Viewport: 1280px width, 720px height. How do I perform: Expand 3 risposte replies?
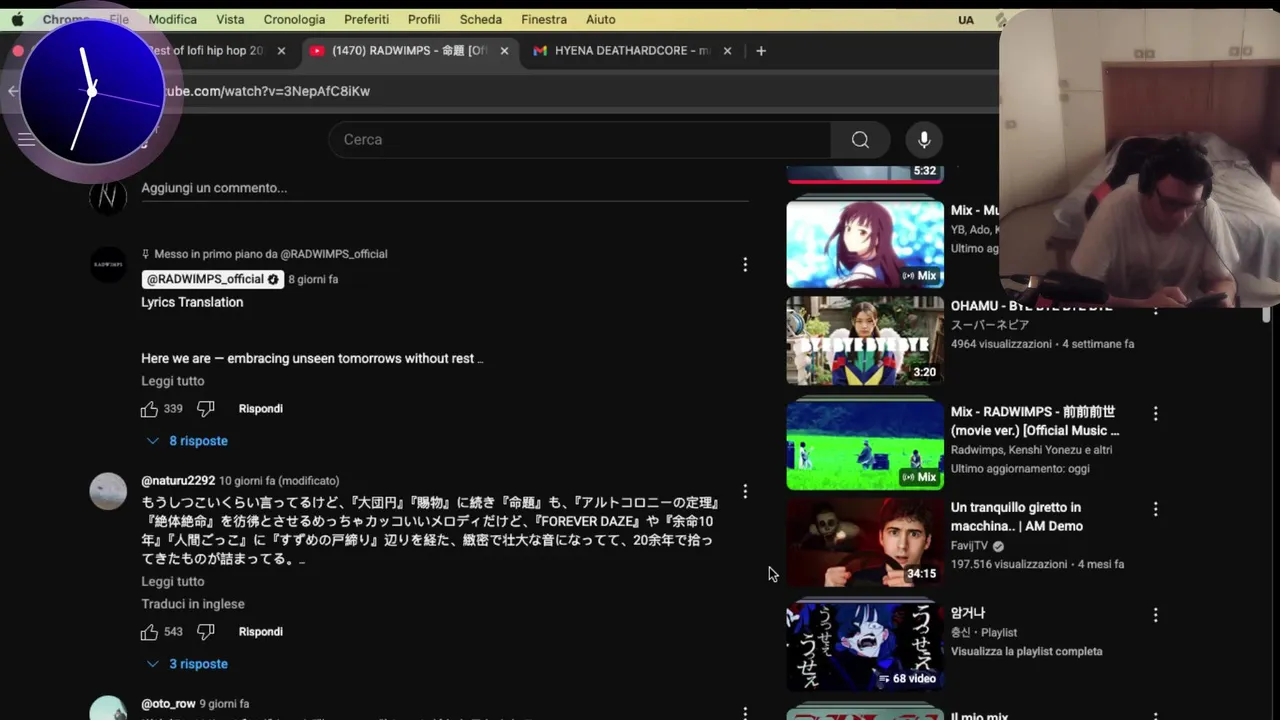click(x=187, y=664)
